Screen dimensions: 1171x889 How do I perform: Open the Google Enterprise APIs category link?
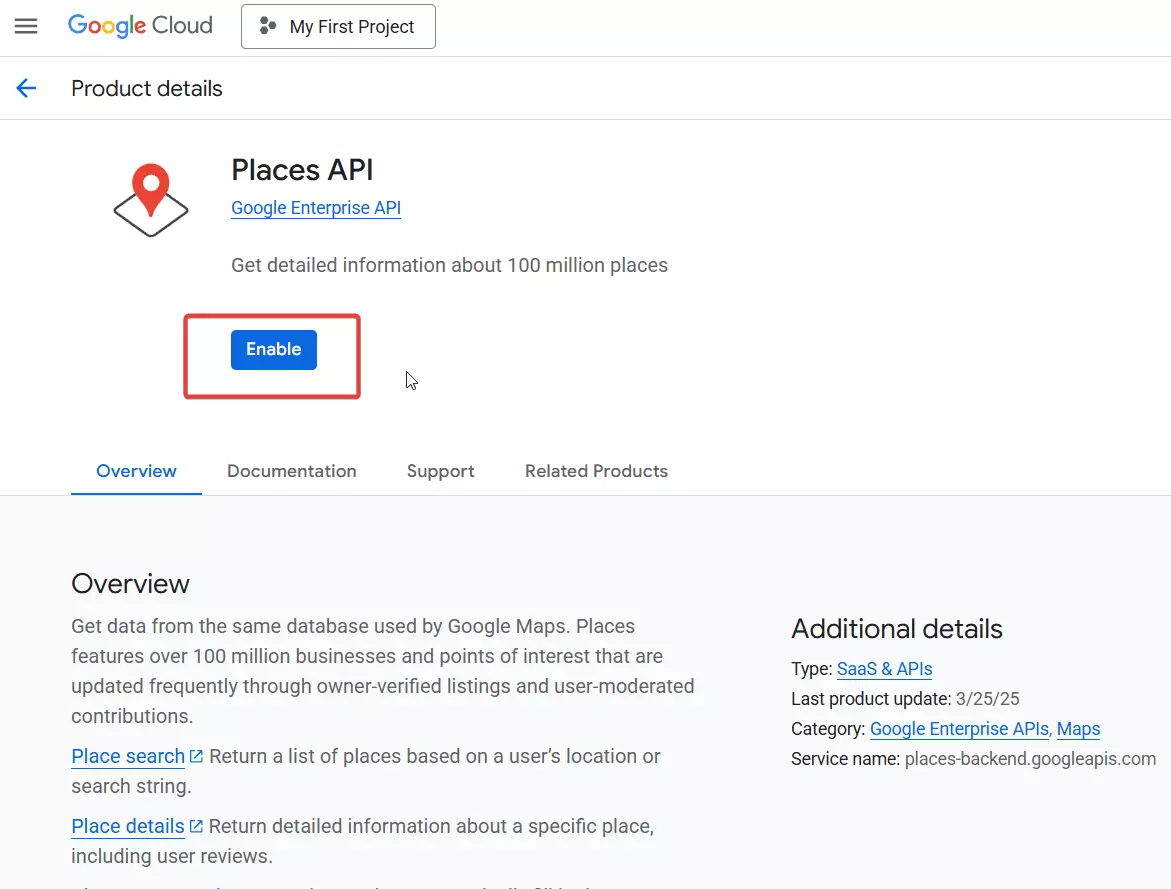[959, 729]
